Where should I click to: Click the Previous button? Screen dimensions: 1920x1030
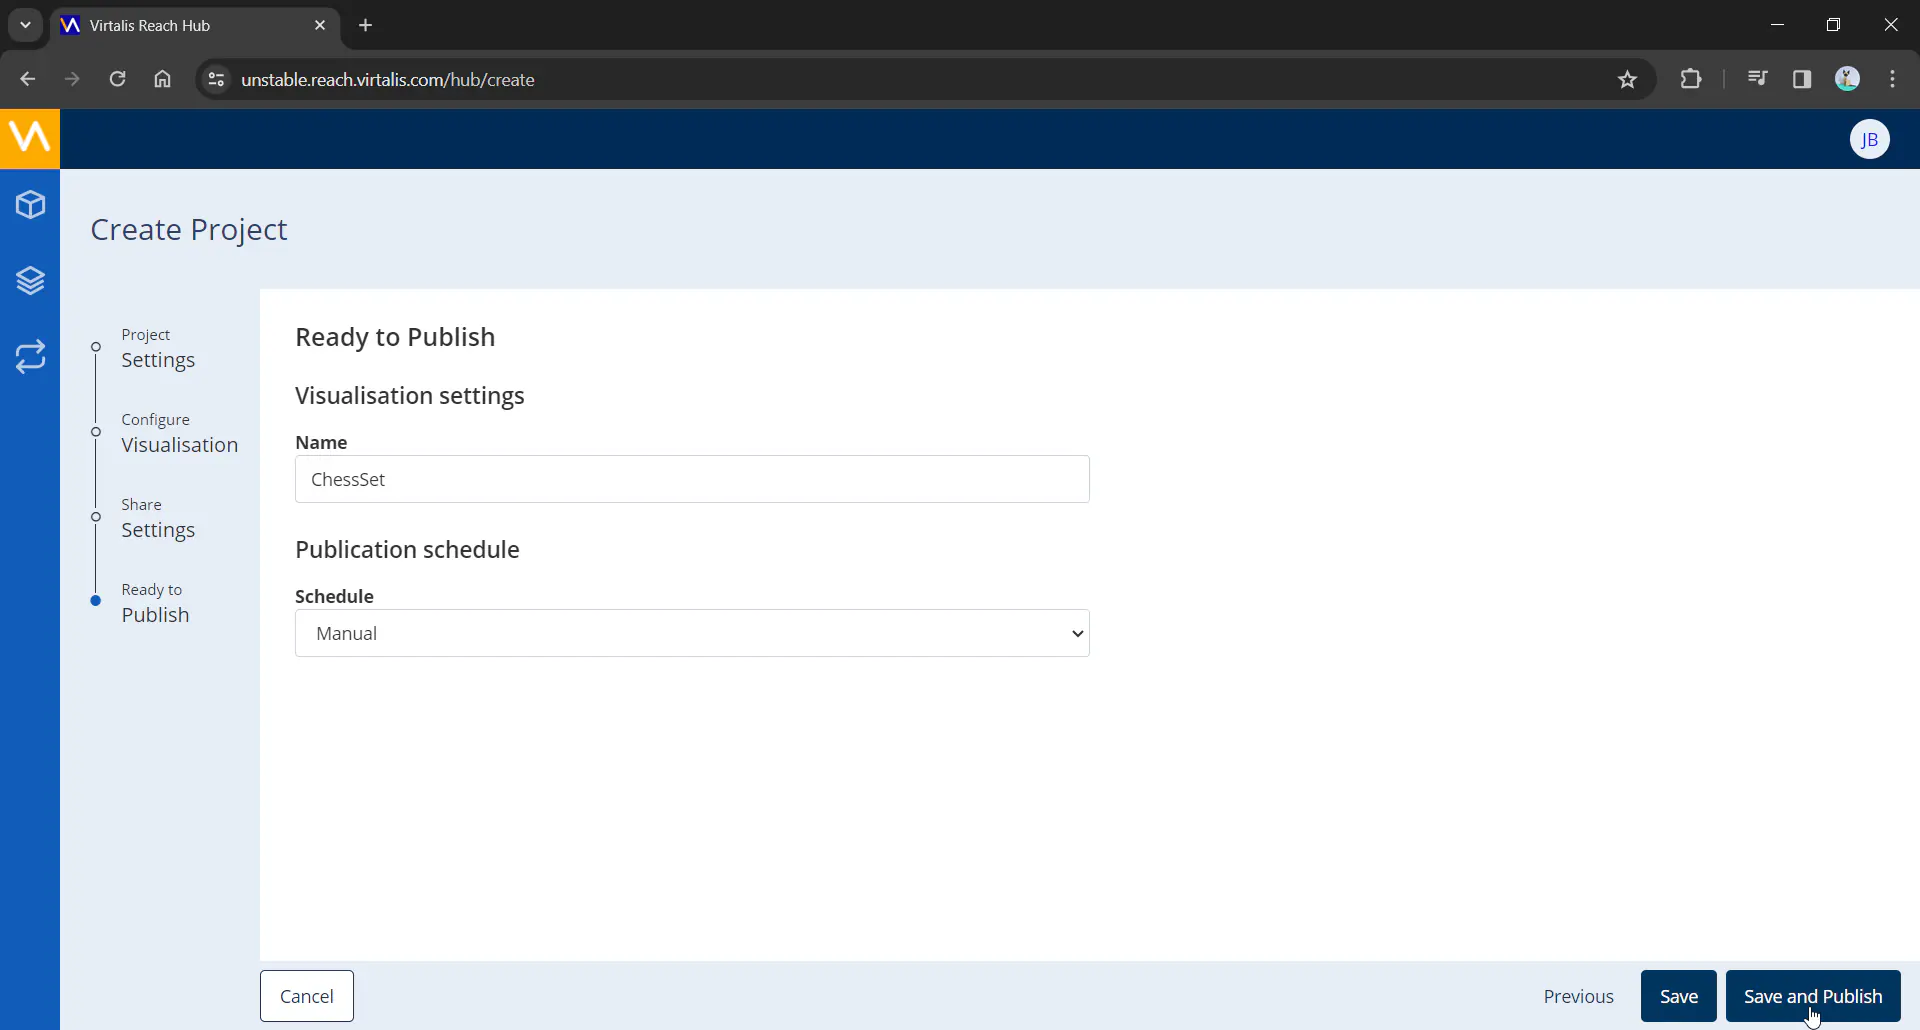coord(1578,996)
